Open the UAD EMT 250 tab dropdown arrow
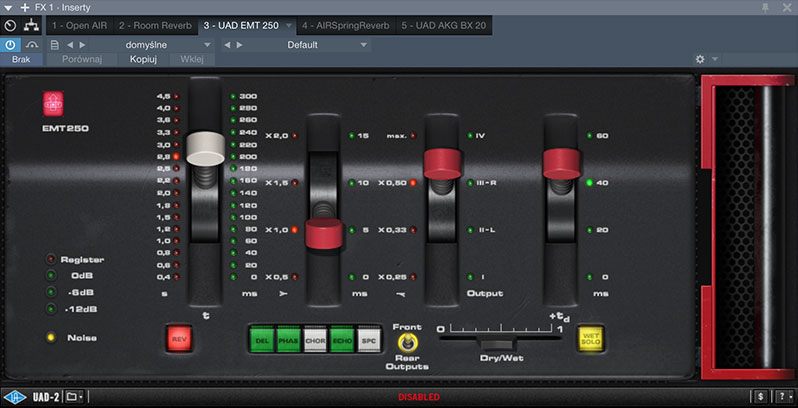Image resolution: width=798 pixels, height=408 pixels. point(289,25)
